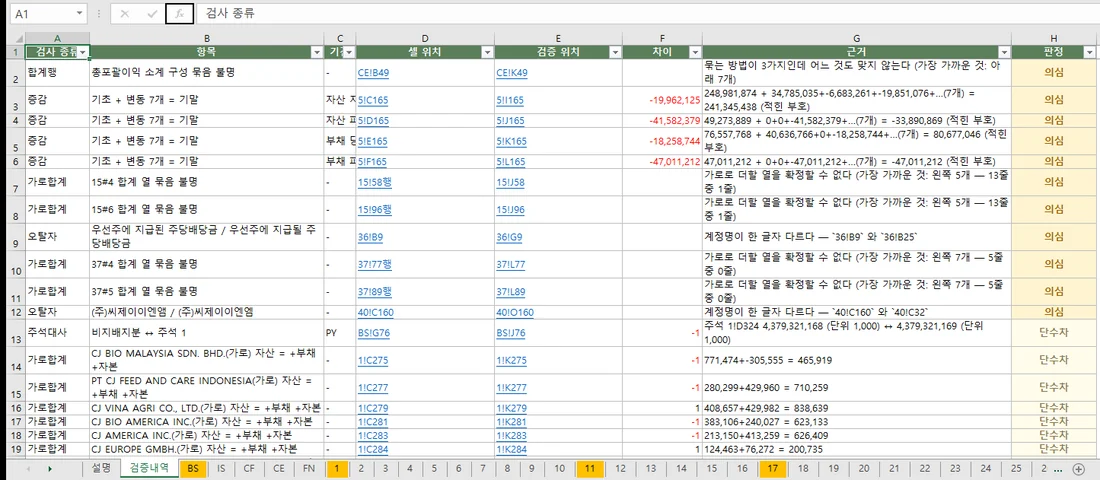The width and height of the screenshot is (1100, 480).
Task: Click the sheet tab scroll-right arrow
Action: pos(51,469)
